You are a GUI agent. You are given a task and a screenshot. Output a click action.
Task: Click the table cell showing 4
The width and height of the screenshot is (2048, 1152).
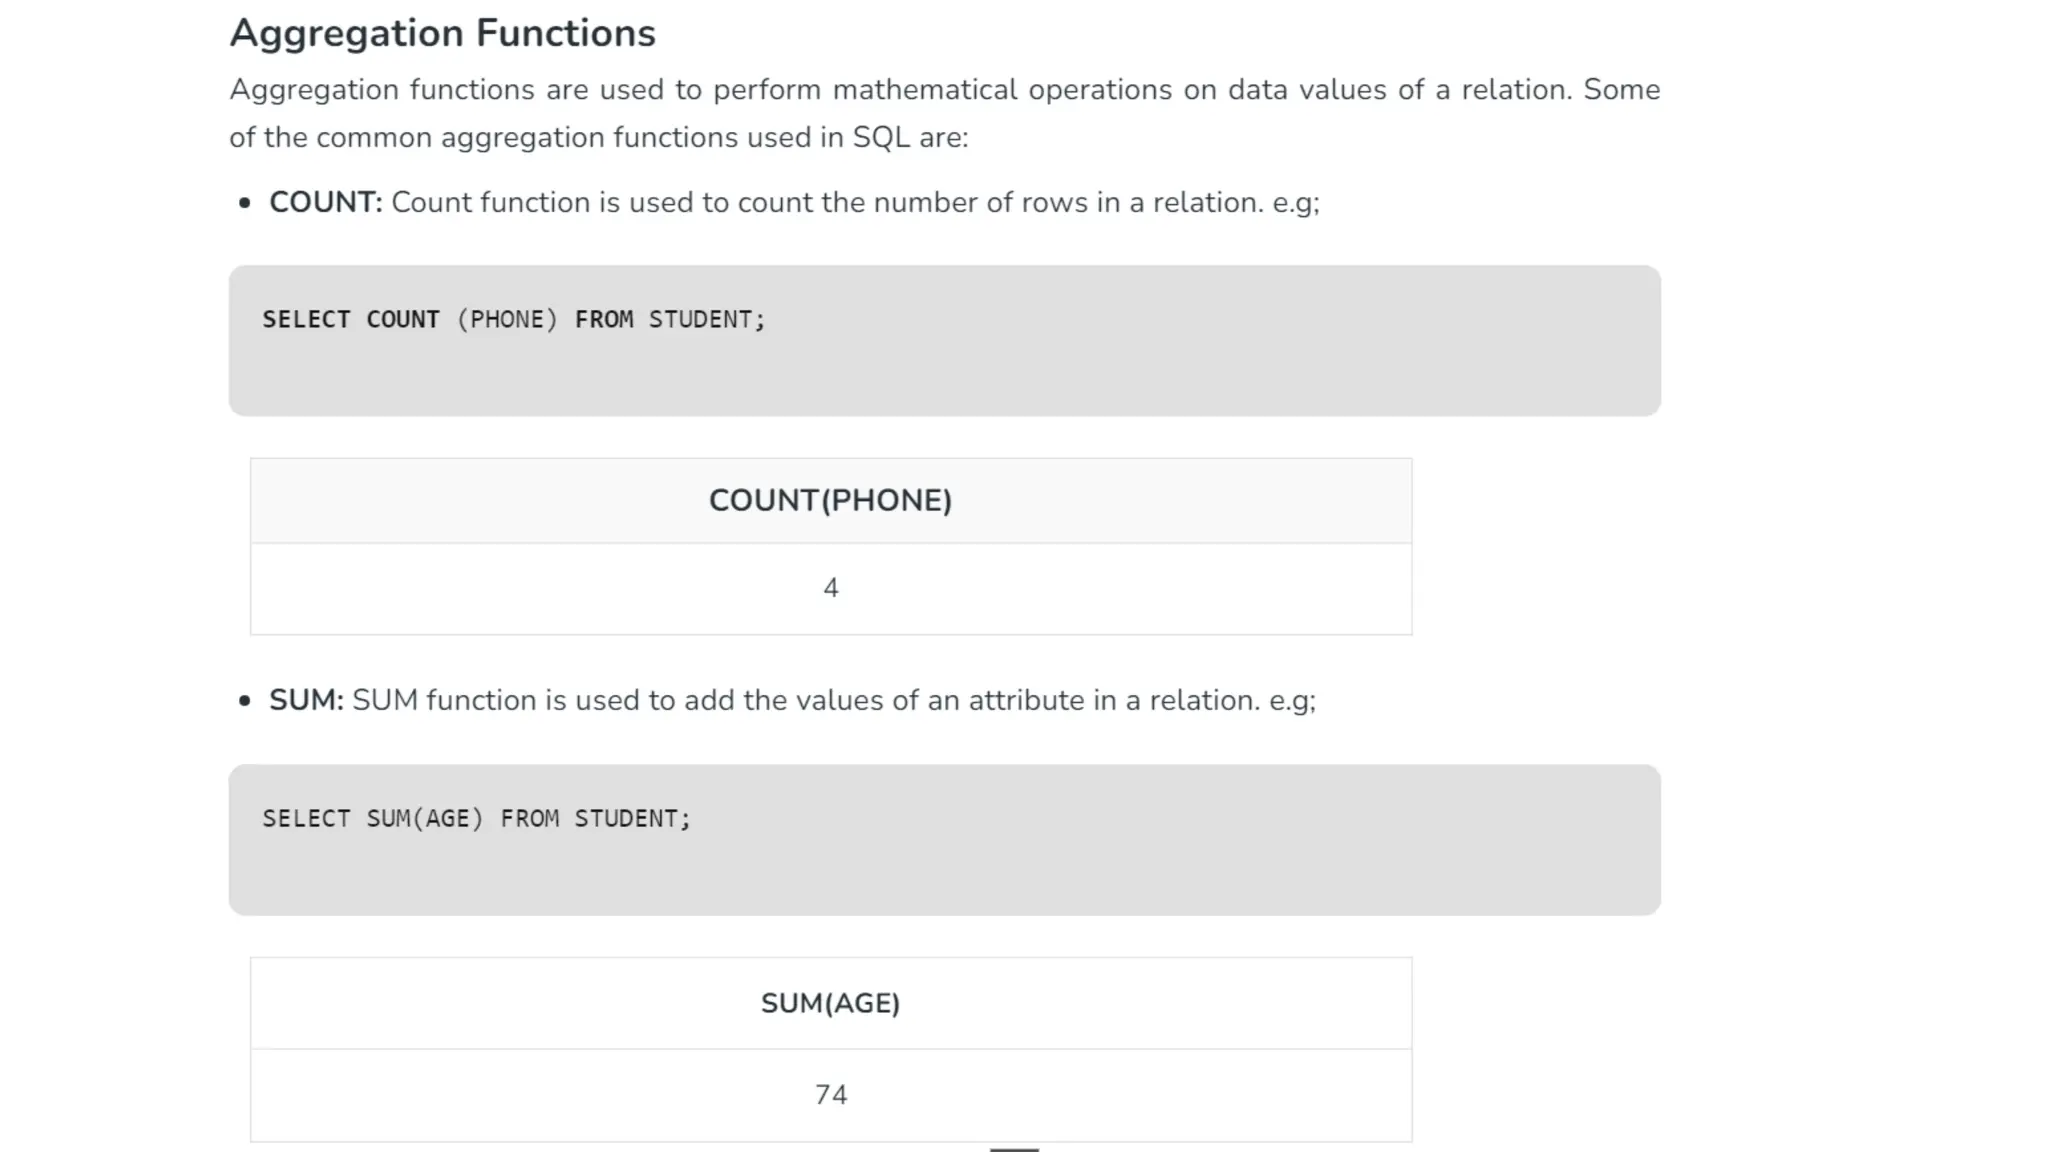coord(830,588)
